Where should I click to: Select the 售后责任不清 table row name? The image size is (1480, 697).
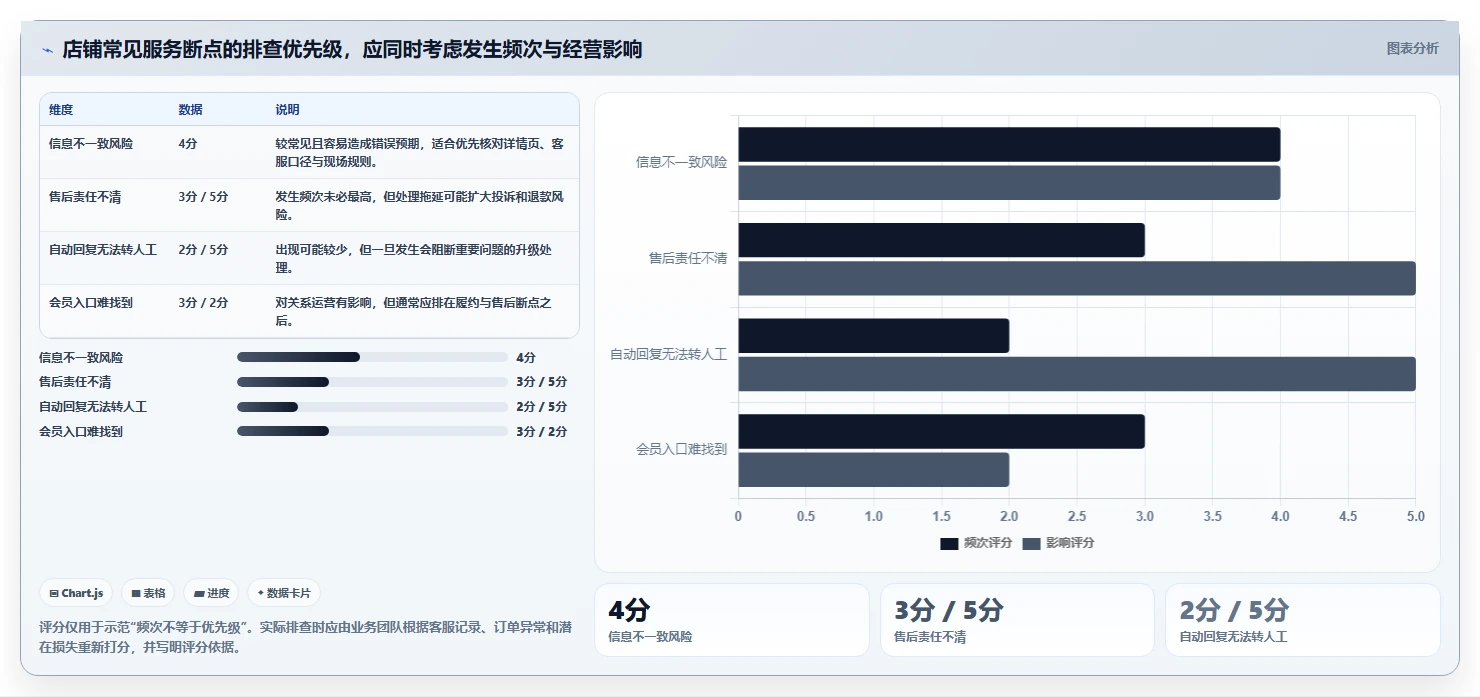point(85,197)
